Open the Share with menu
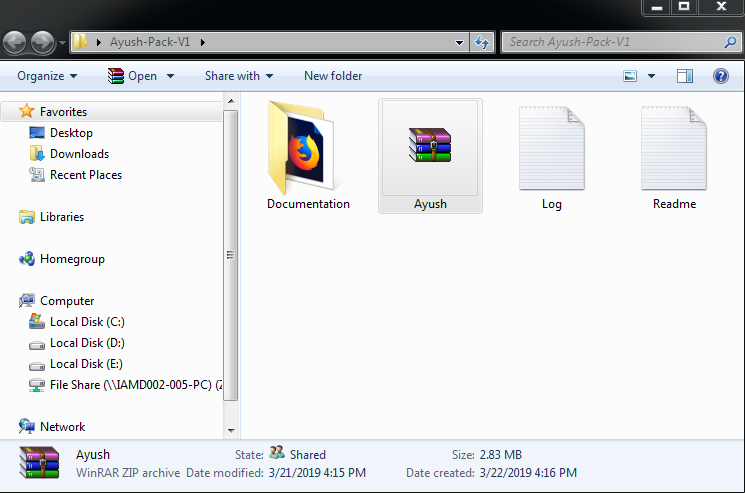 (x=239, y=76)
